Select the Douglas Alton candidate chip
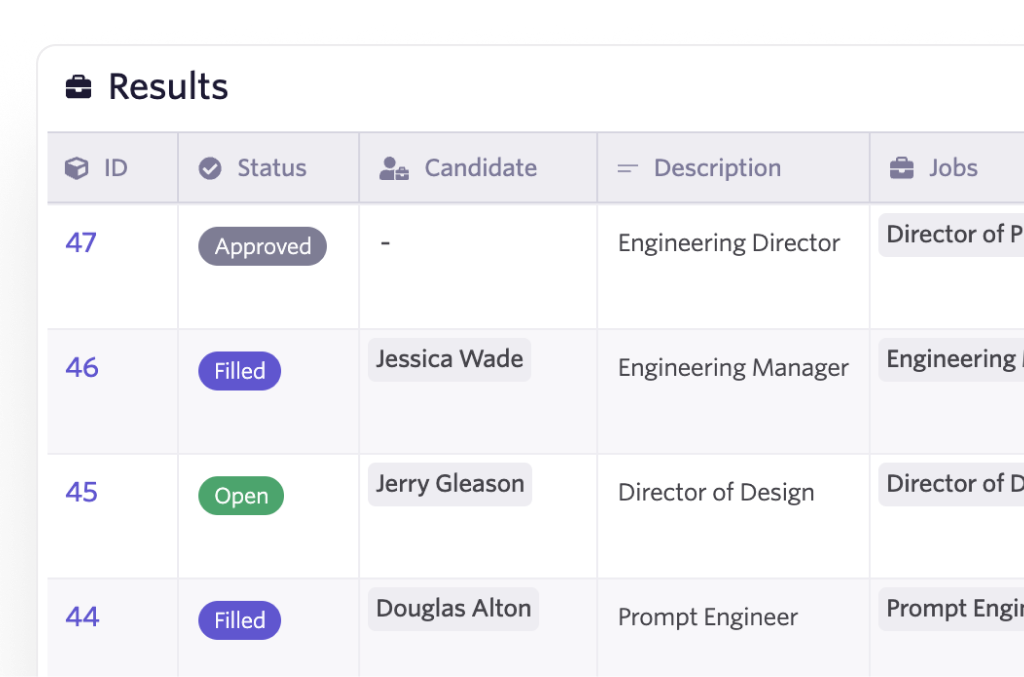1024x677 pixels. 453,608
